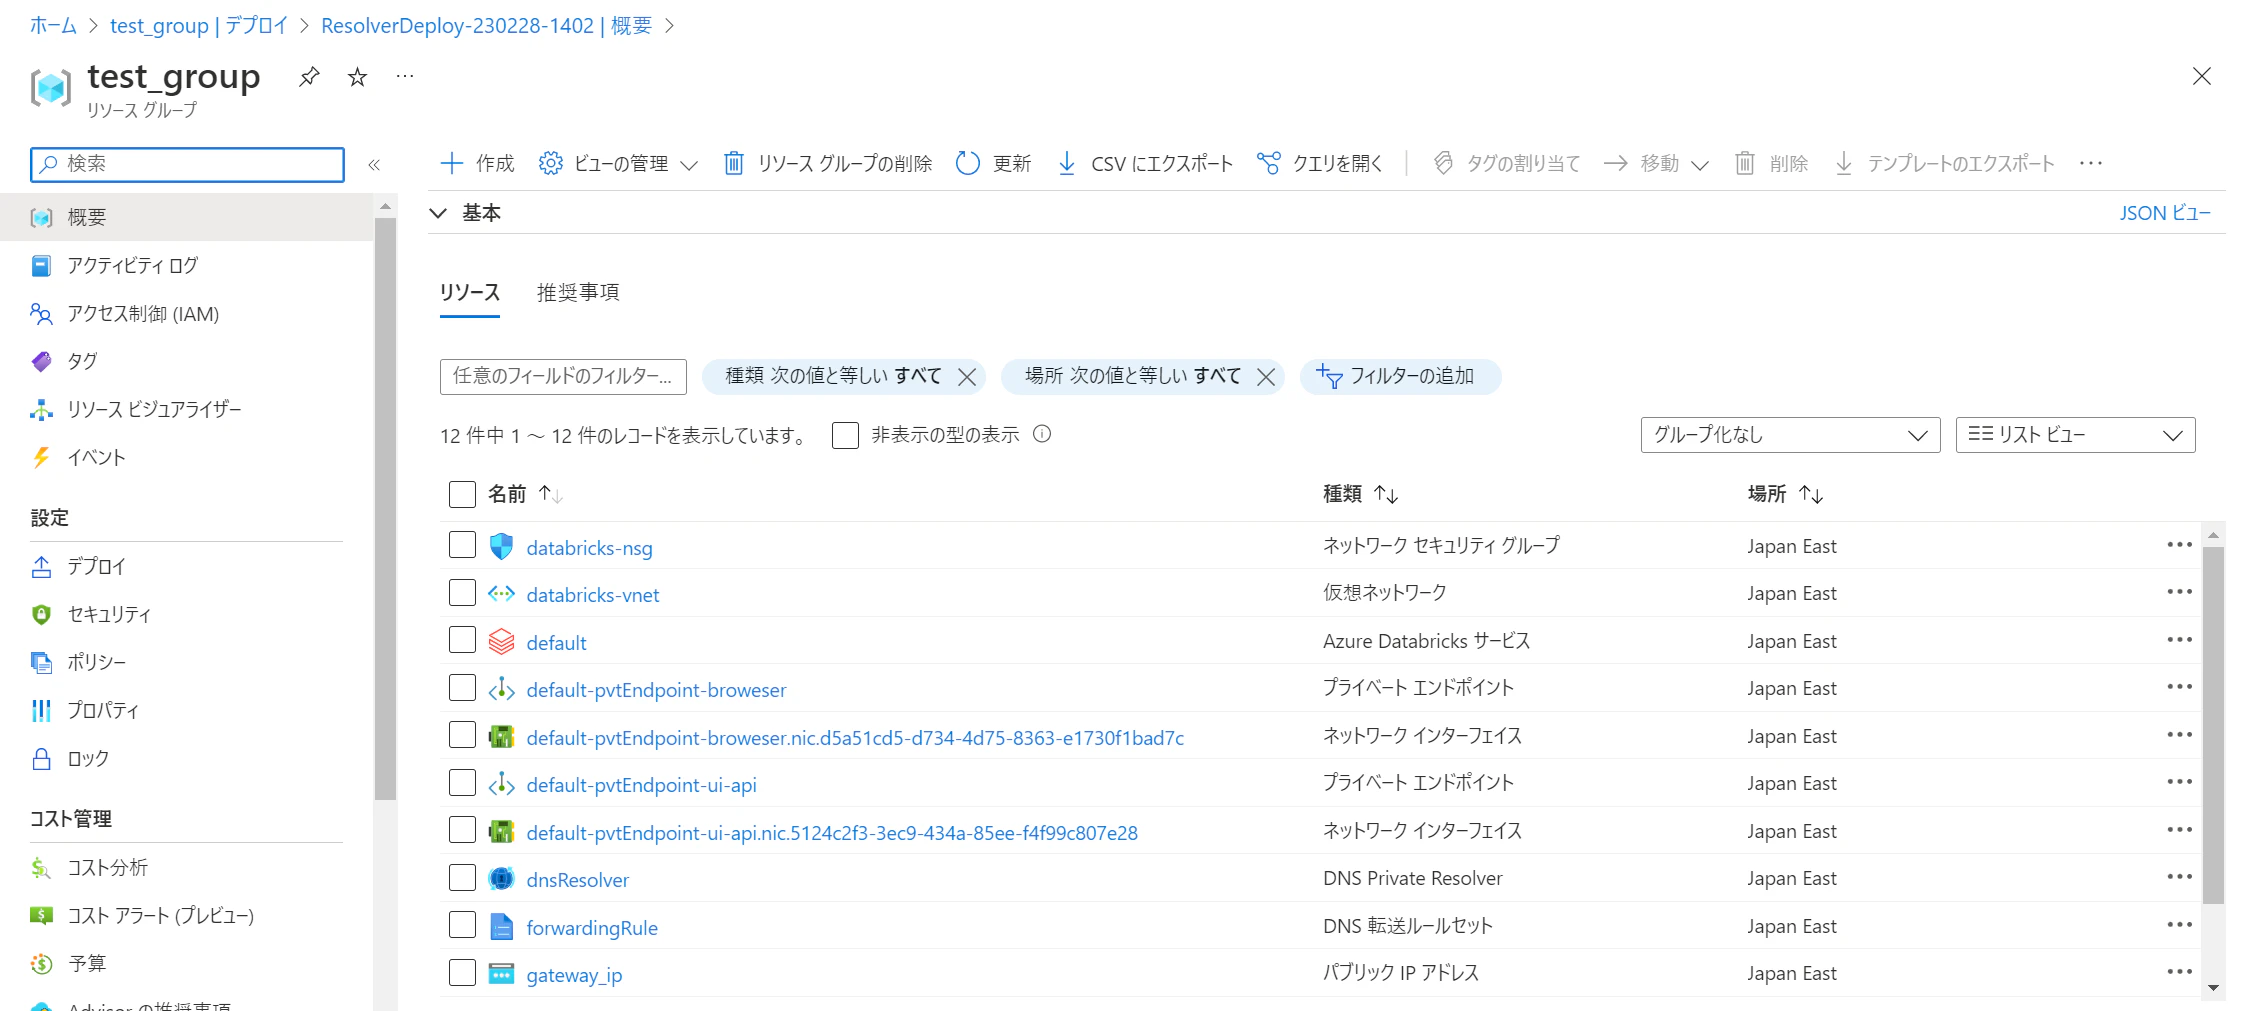This screenshot has height=1011, width=2256.
Task: Sort by 種類 column
Action: 1361,494
